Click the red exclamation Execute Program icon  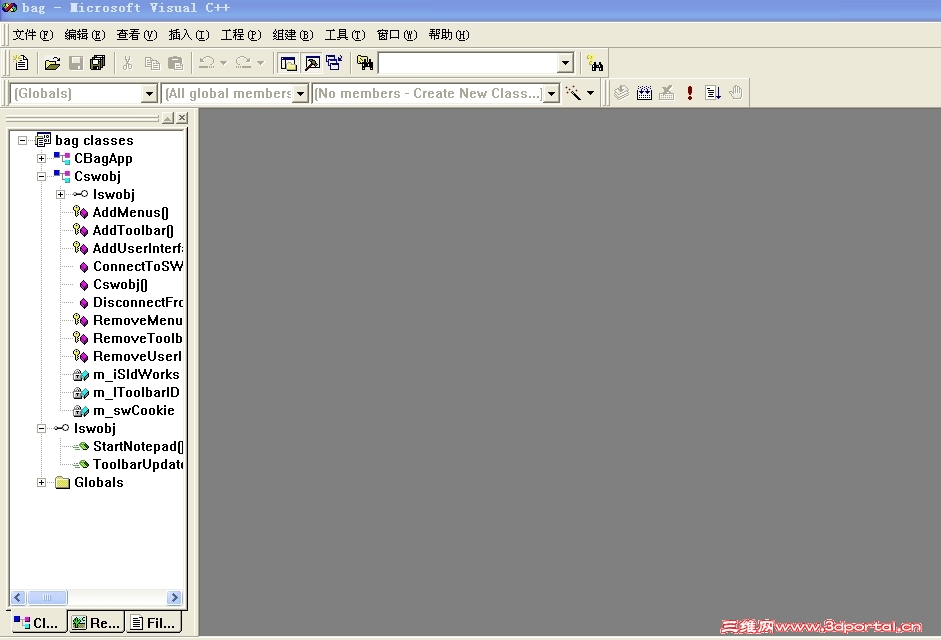[690, 92]
